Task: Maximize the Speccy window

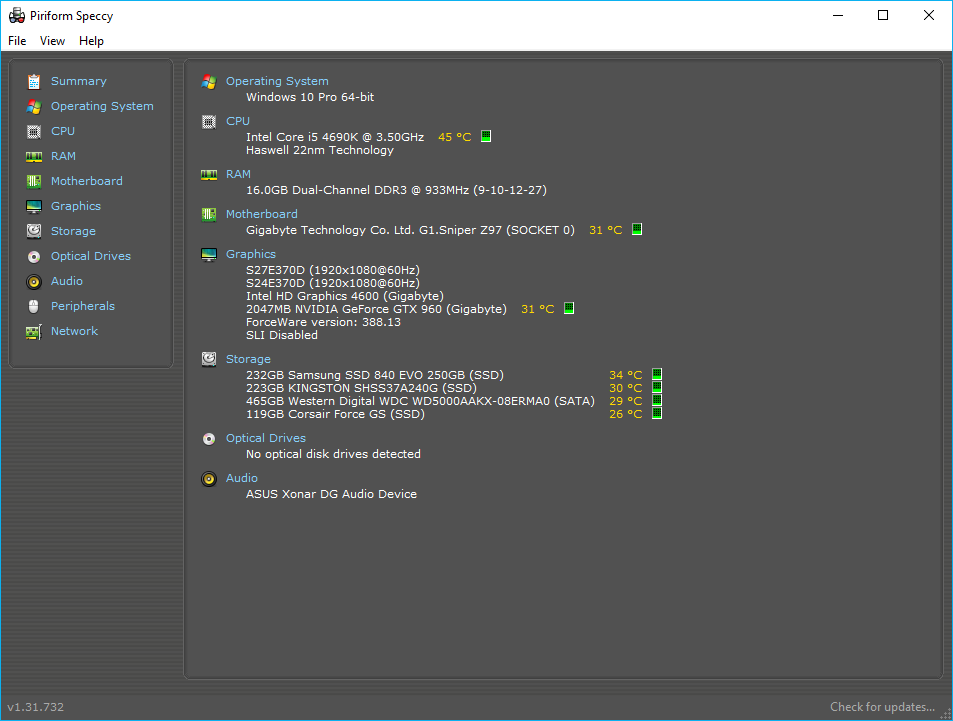Action: [883, 15]
